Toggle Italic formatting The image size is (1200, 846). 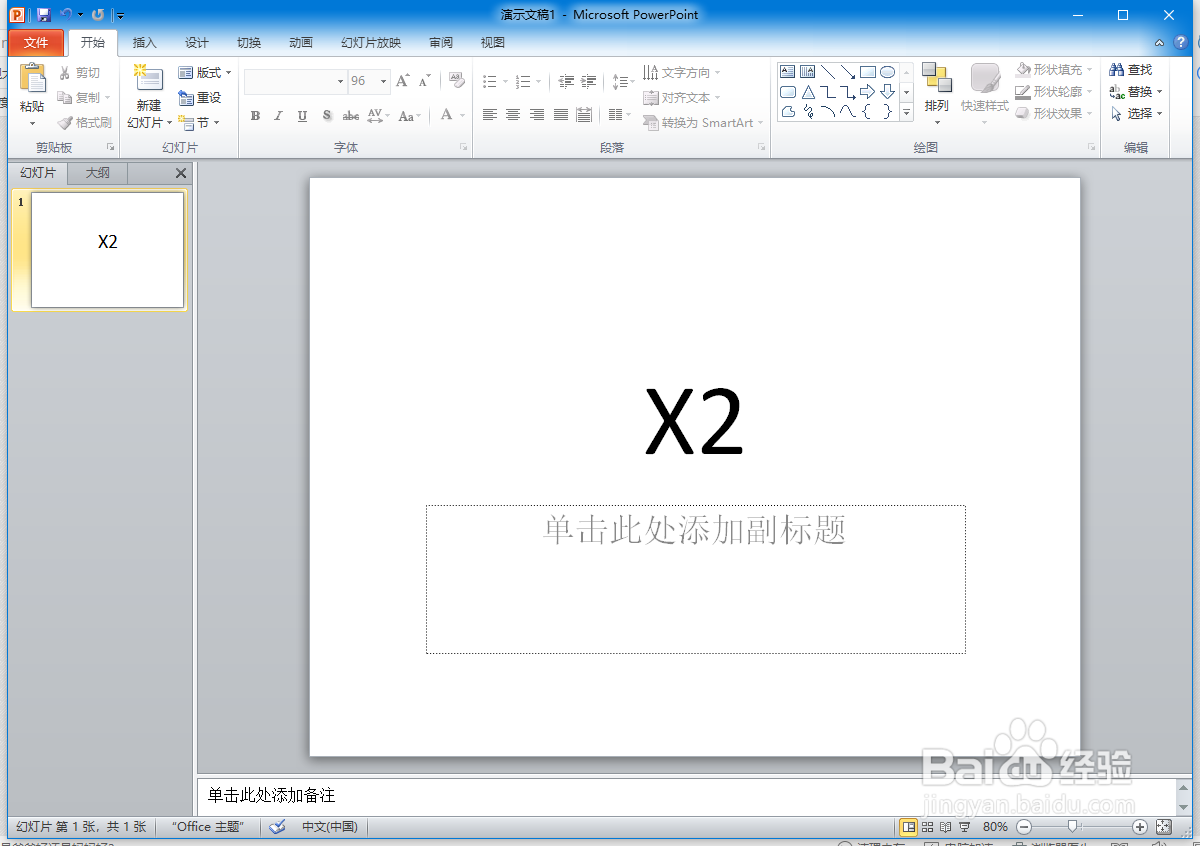[279, 116]
